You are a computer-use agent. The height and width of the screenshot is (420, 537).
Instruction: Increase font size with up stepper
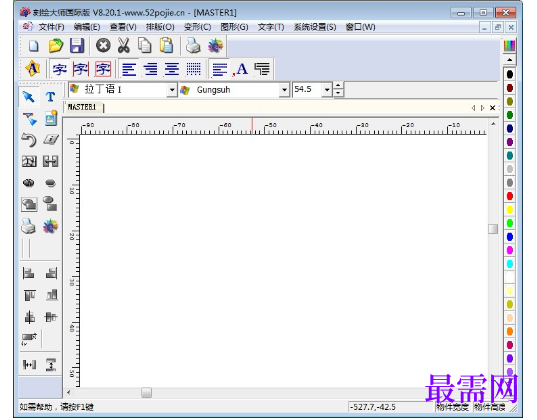coord(338,86)
